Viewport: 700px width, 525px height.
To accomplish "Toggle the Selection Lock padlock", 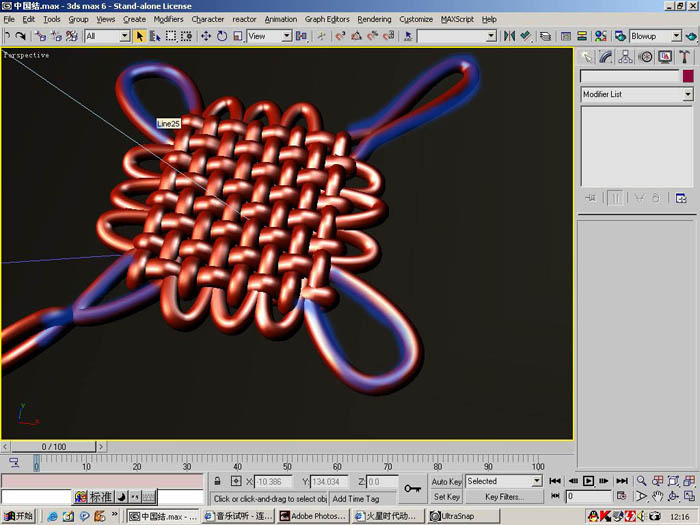I will coord(217,481).
